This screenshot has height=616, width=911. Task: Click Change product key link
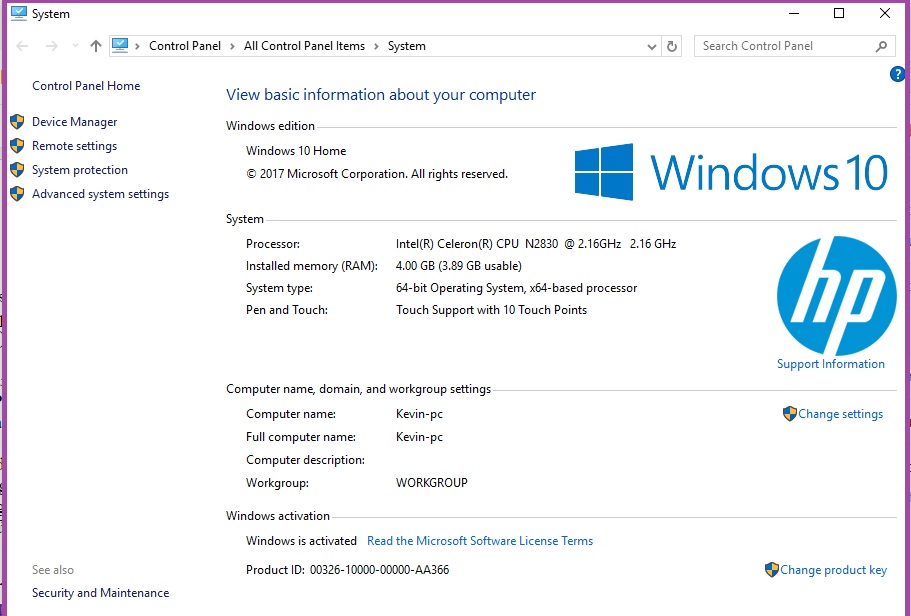pyautogui.click(x=833, y=570)
